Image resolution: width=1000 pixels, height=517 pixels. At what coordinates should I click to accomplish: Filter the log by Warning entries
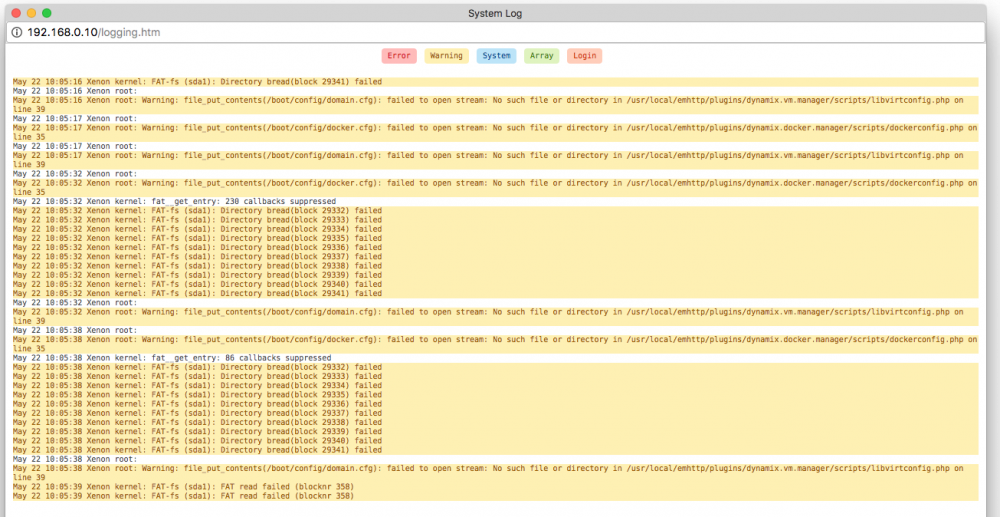(446, 55)
